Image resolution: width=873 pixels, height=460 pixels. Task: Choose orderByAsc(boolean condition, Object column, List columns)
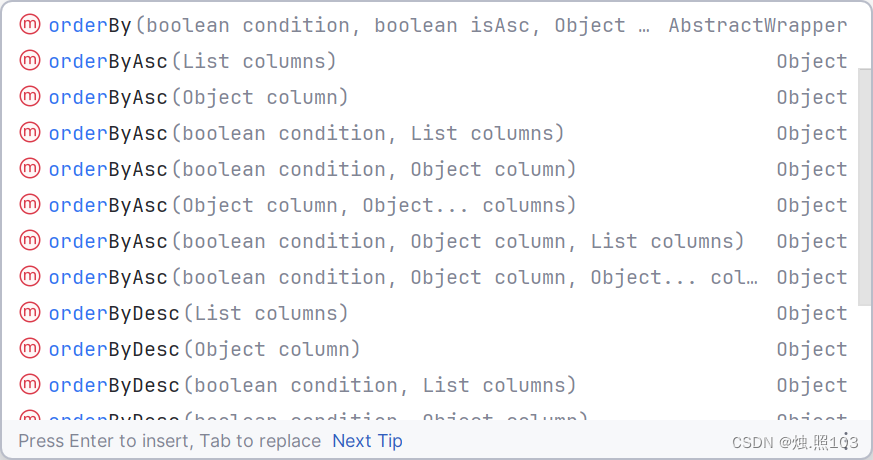coord(433,241)
